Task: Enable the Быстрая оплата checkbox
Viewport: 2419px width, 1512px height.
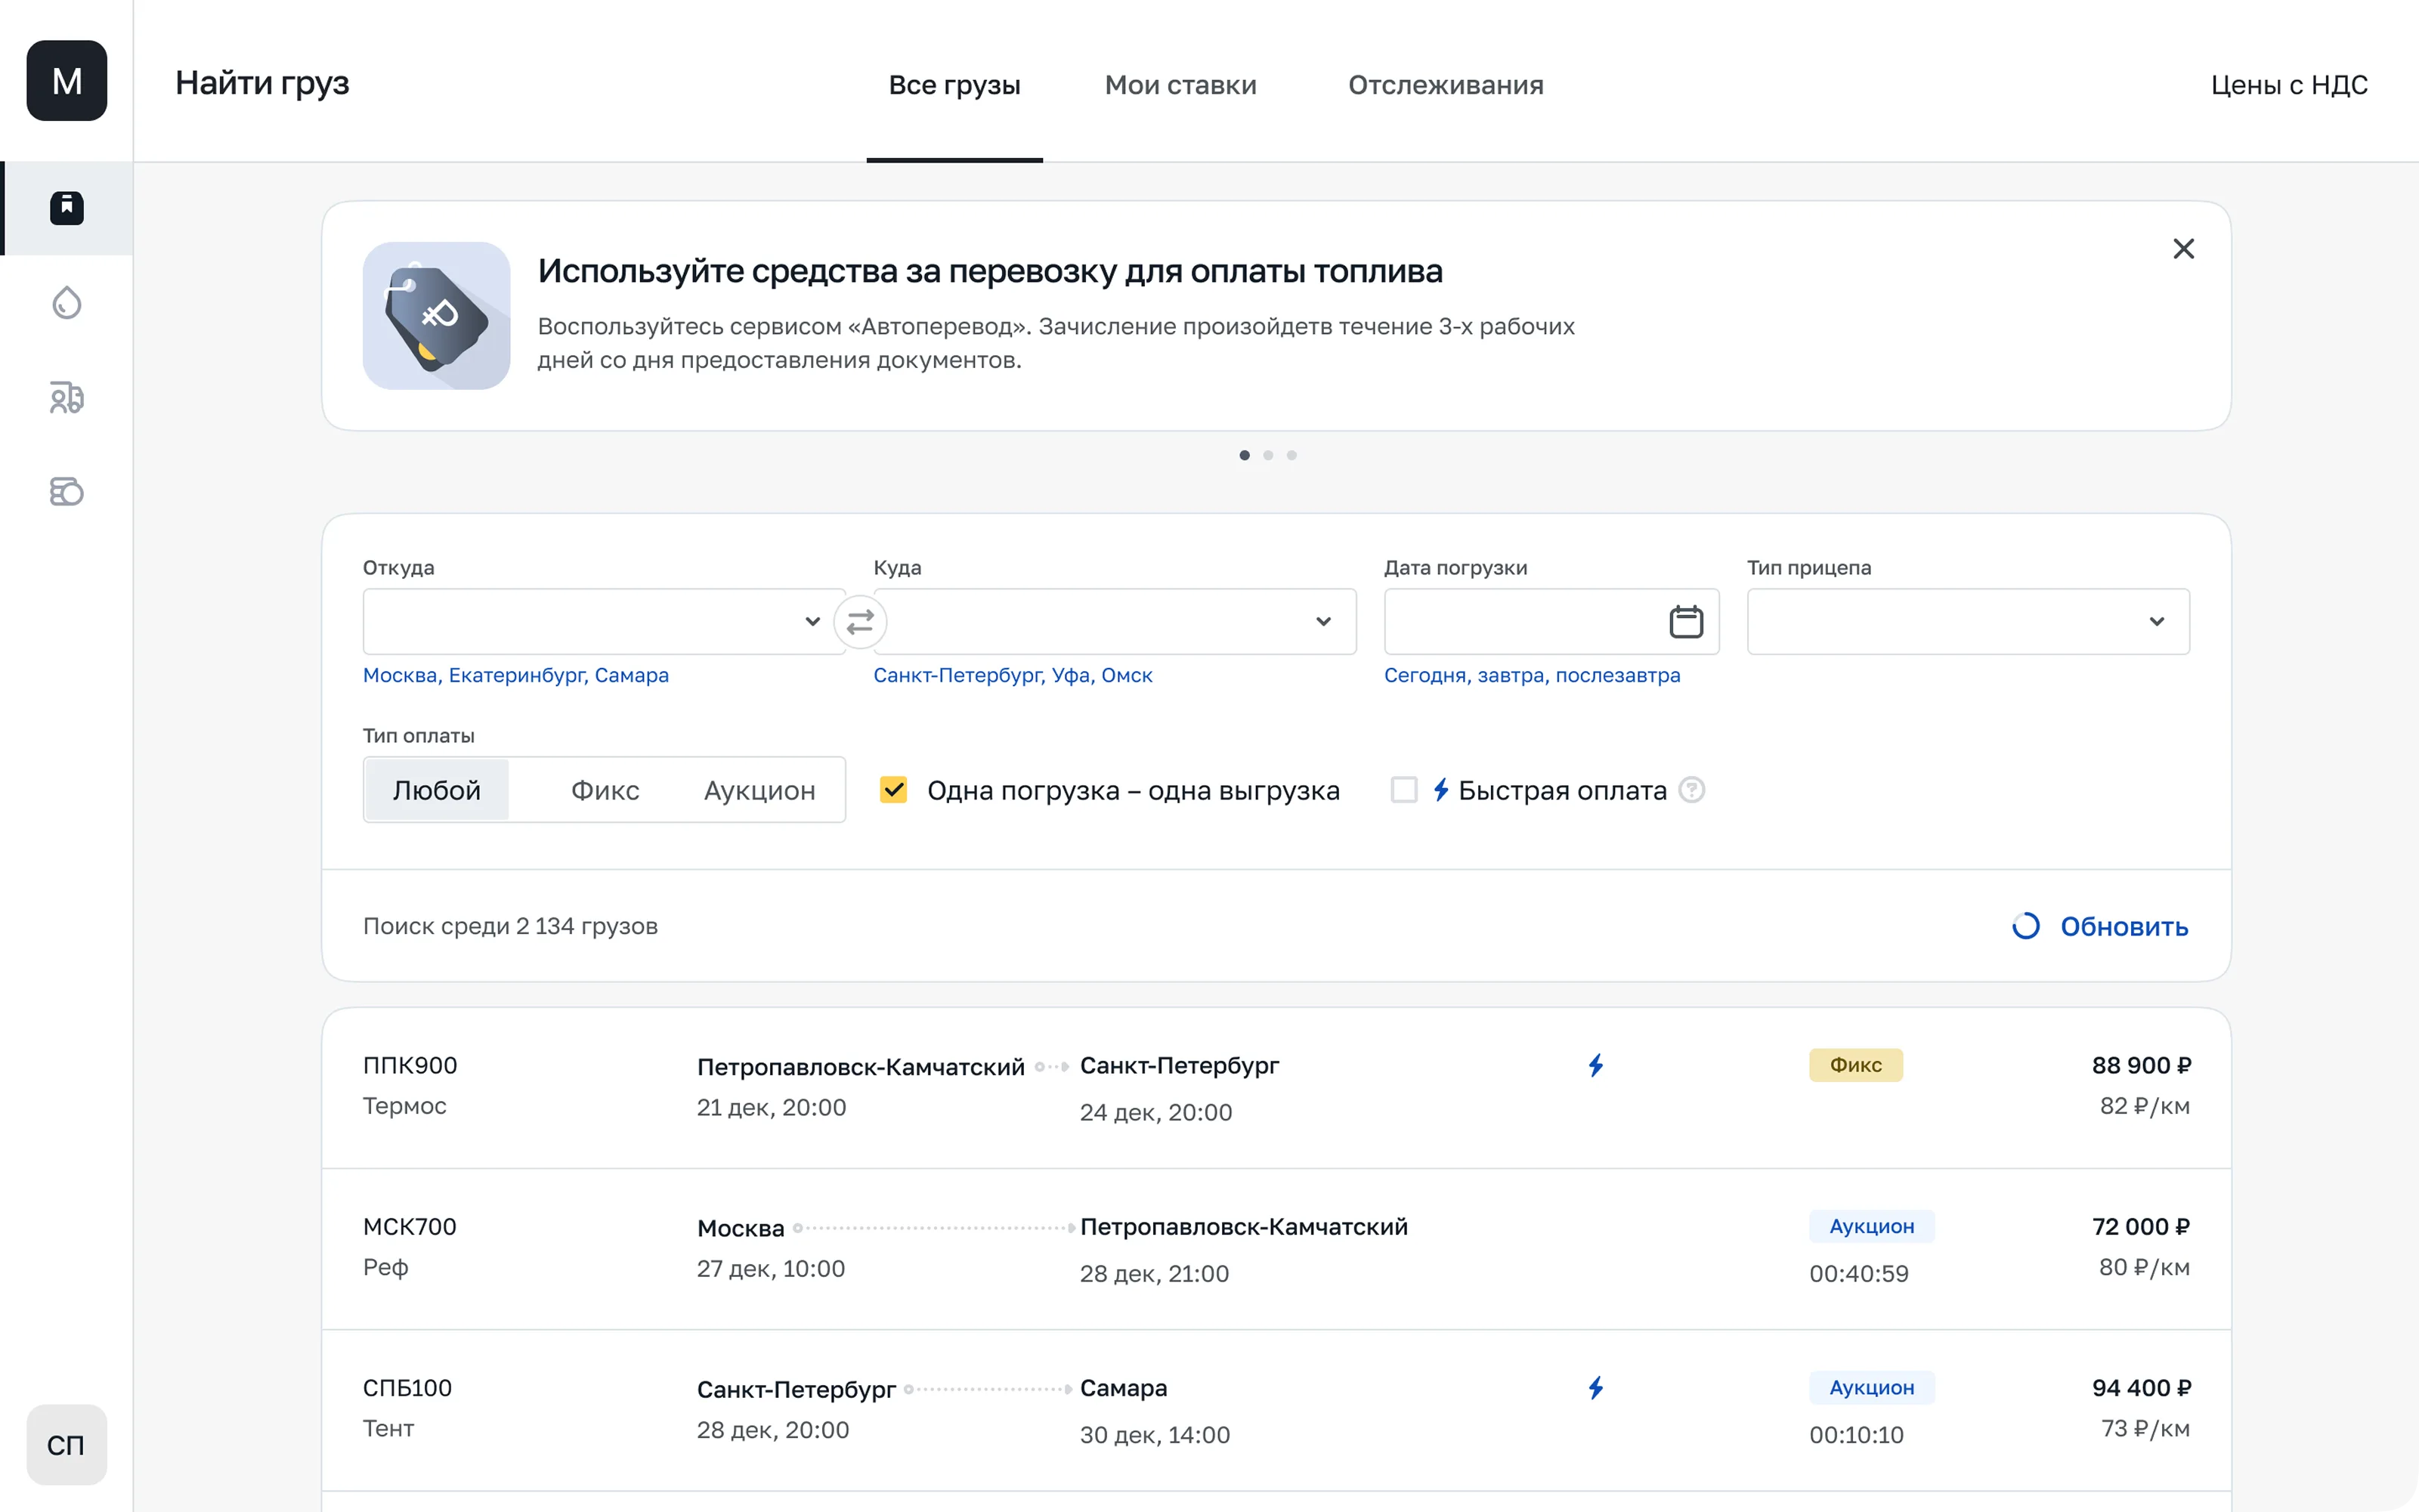Action: tap(1404, 790)
